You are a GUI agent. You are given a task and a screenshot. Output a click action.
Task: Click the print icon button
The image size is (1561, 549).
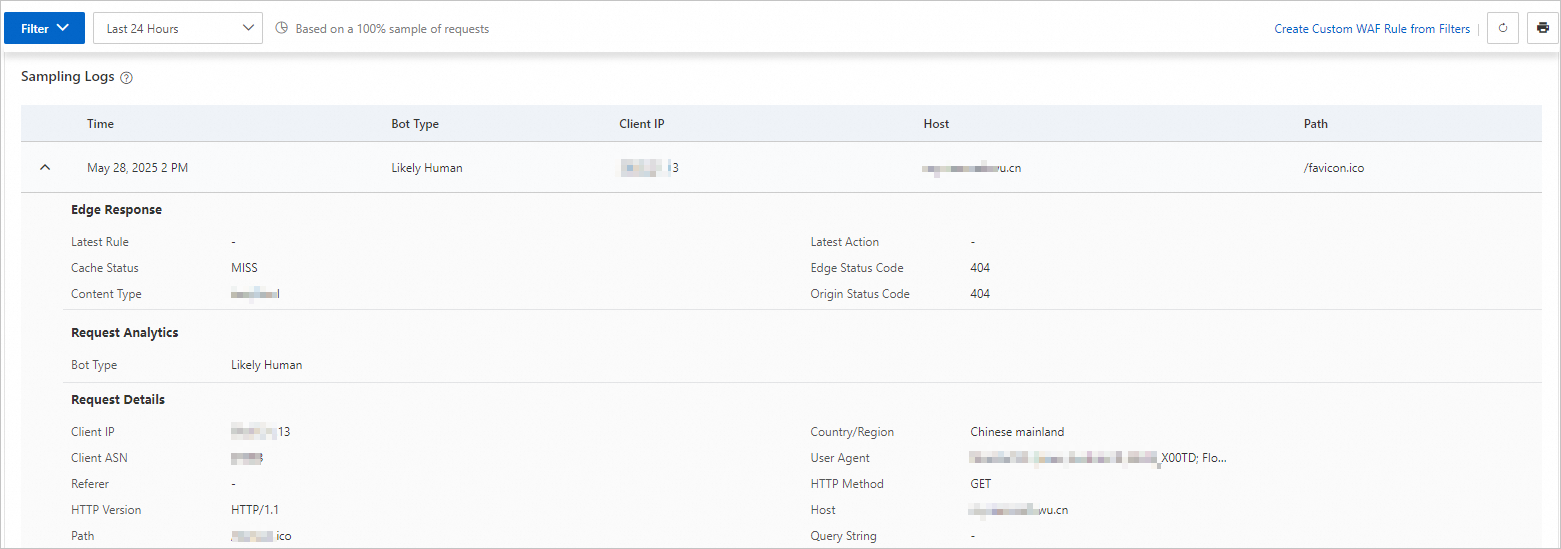1541,29
